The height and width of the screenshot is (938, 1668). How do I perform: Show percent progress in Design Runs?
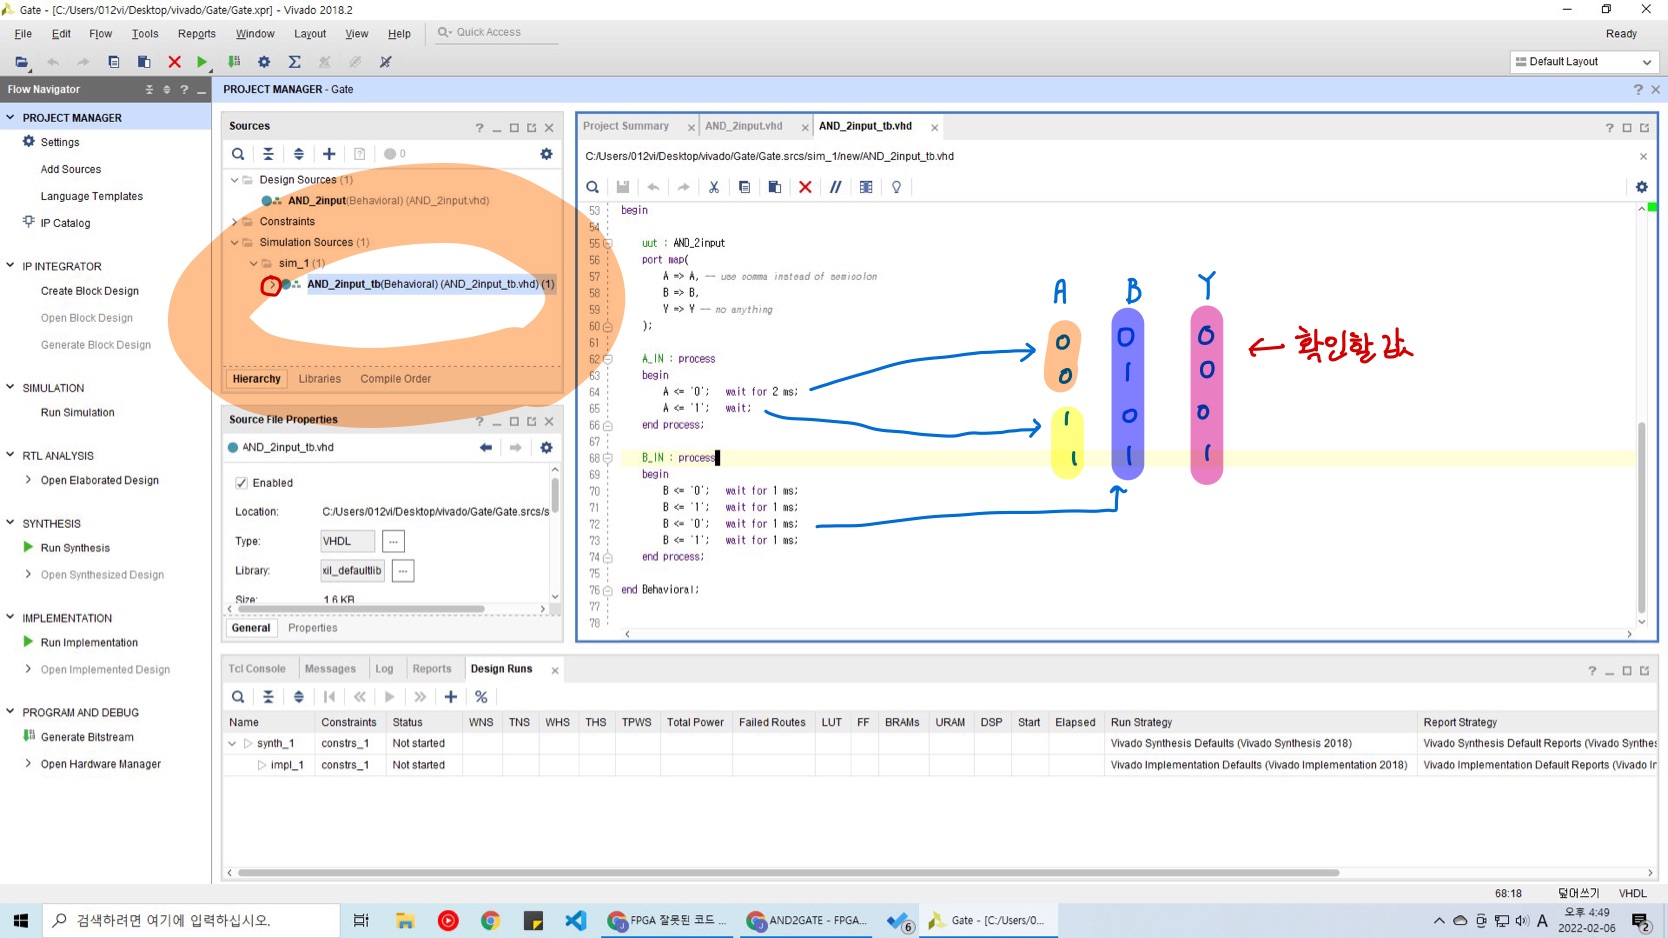[481, 697]
